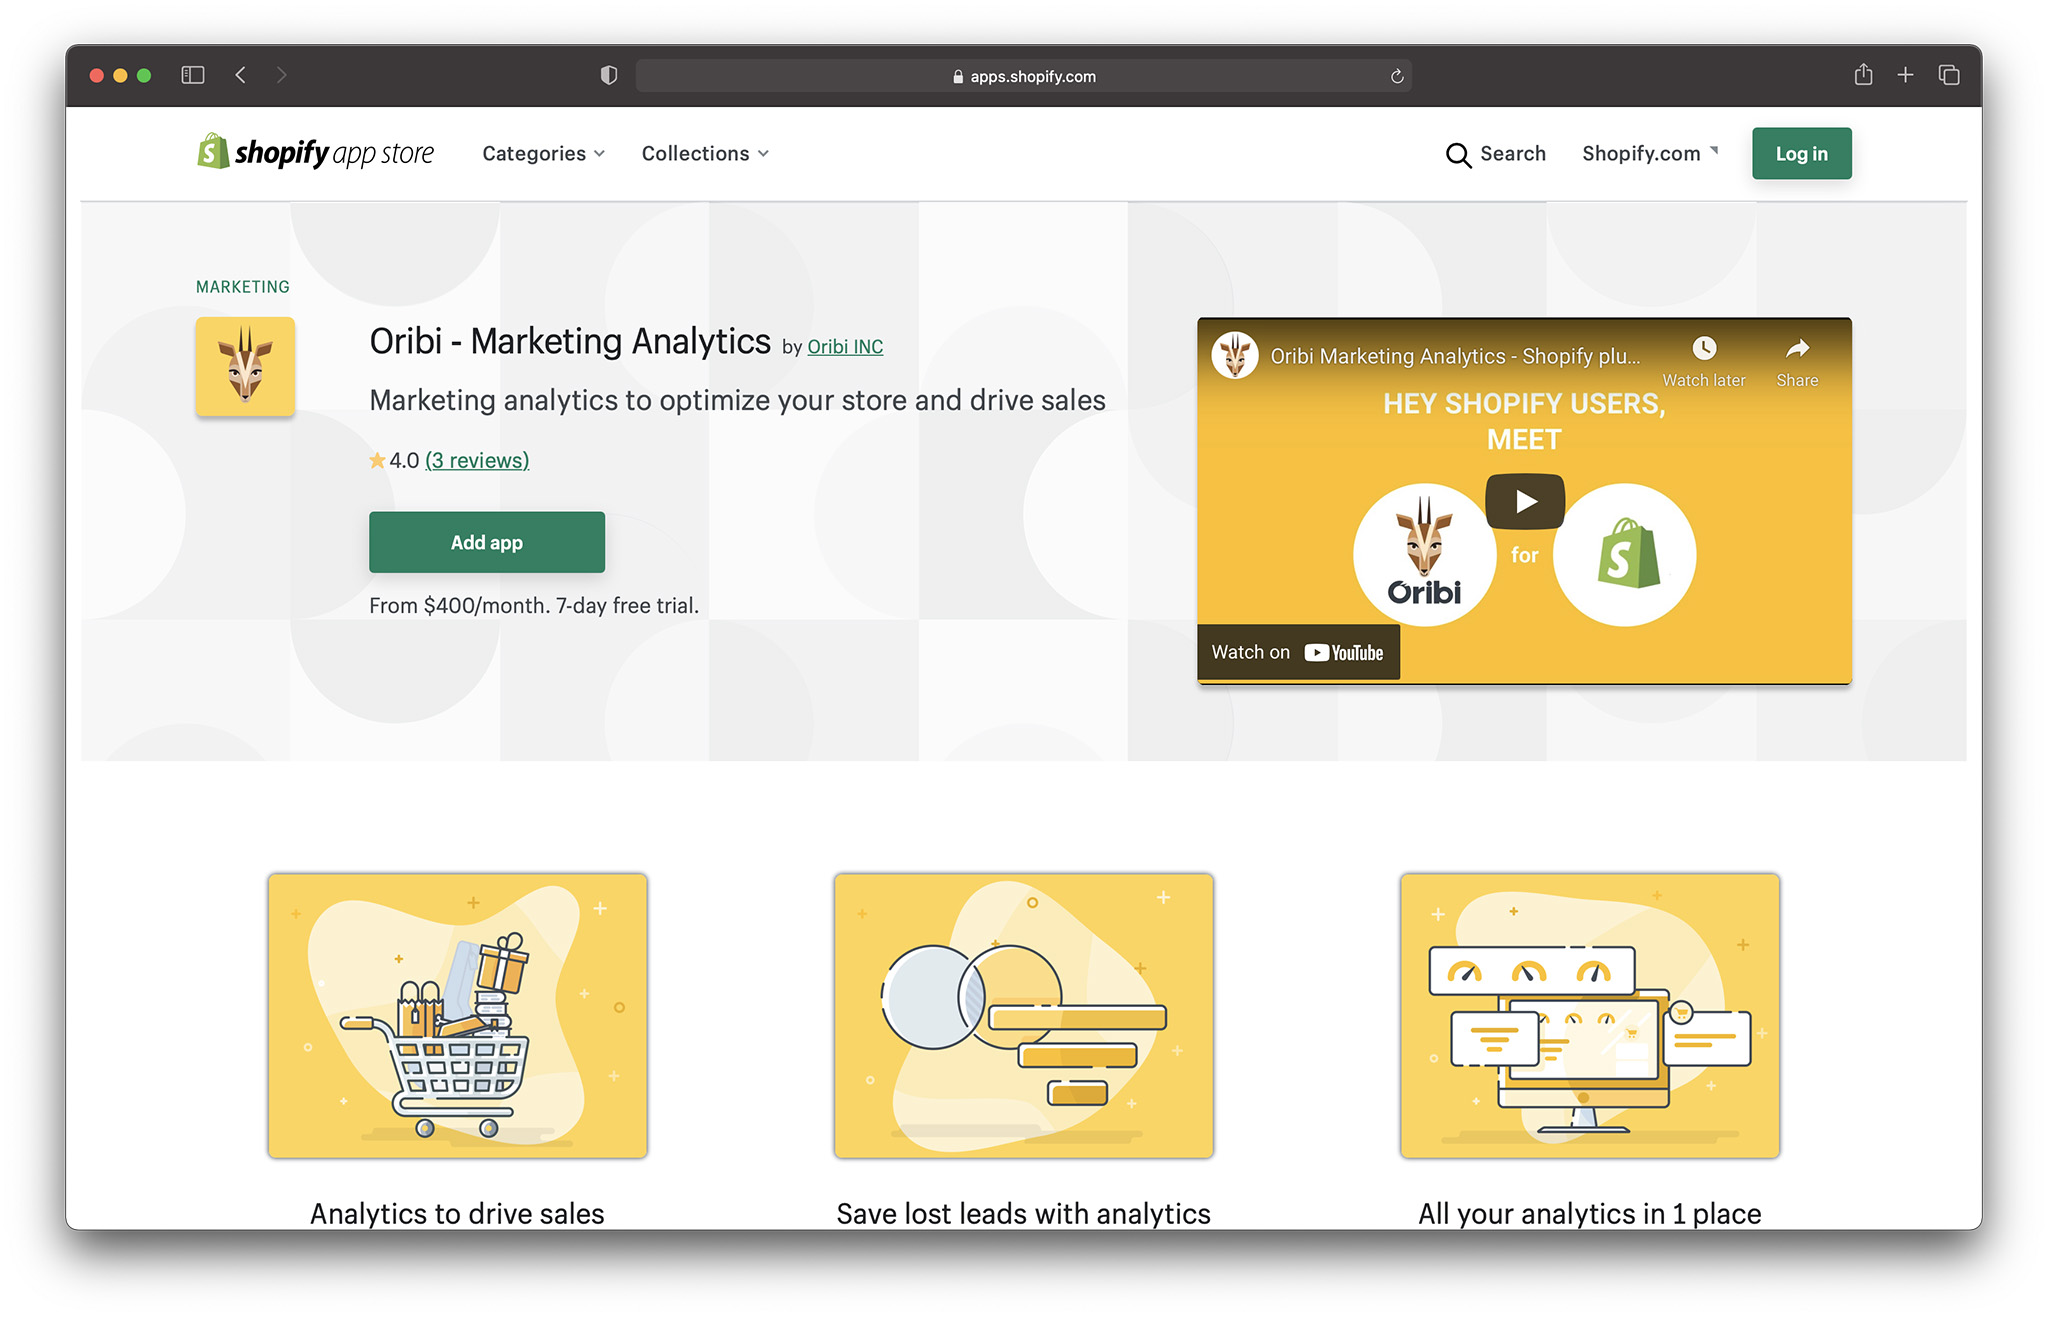
Task: Open the Safari share icon
Action: tap(1863, 74)
